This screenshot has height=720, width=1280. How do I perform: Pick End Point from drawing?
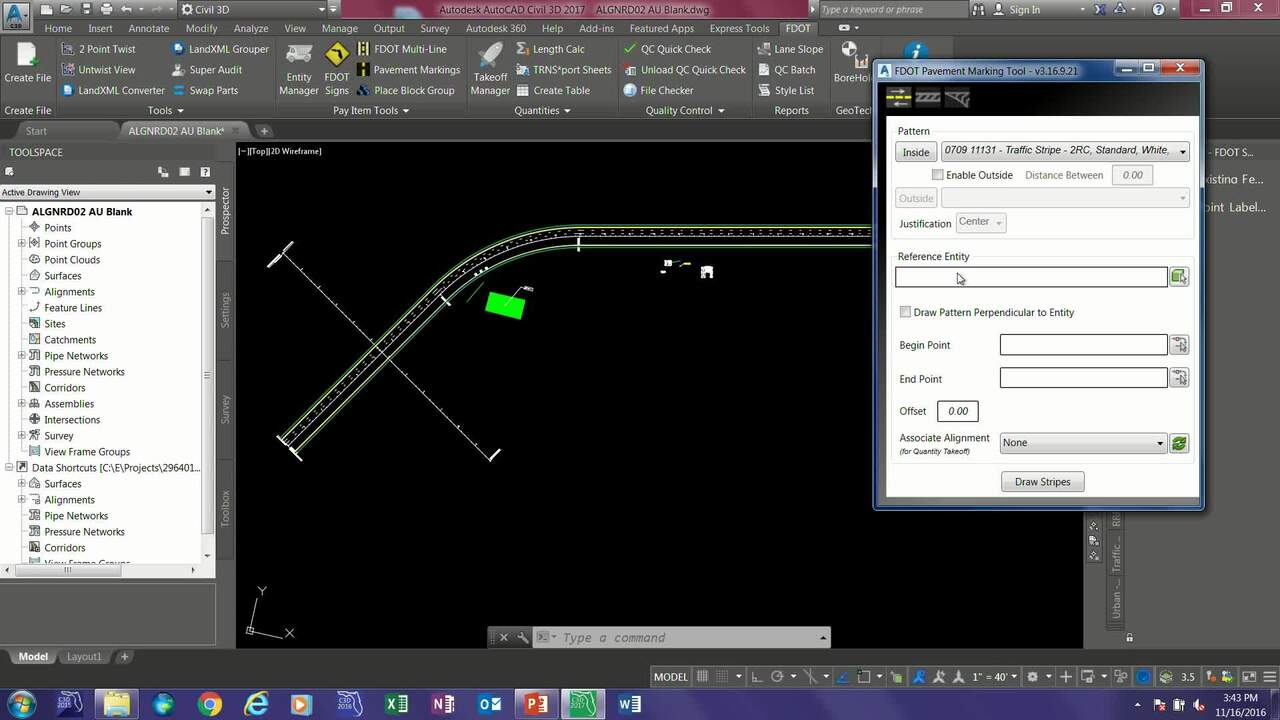(x=1179, y=378)
